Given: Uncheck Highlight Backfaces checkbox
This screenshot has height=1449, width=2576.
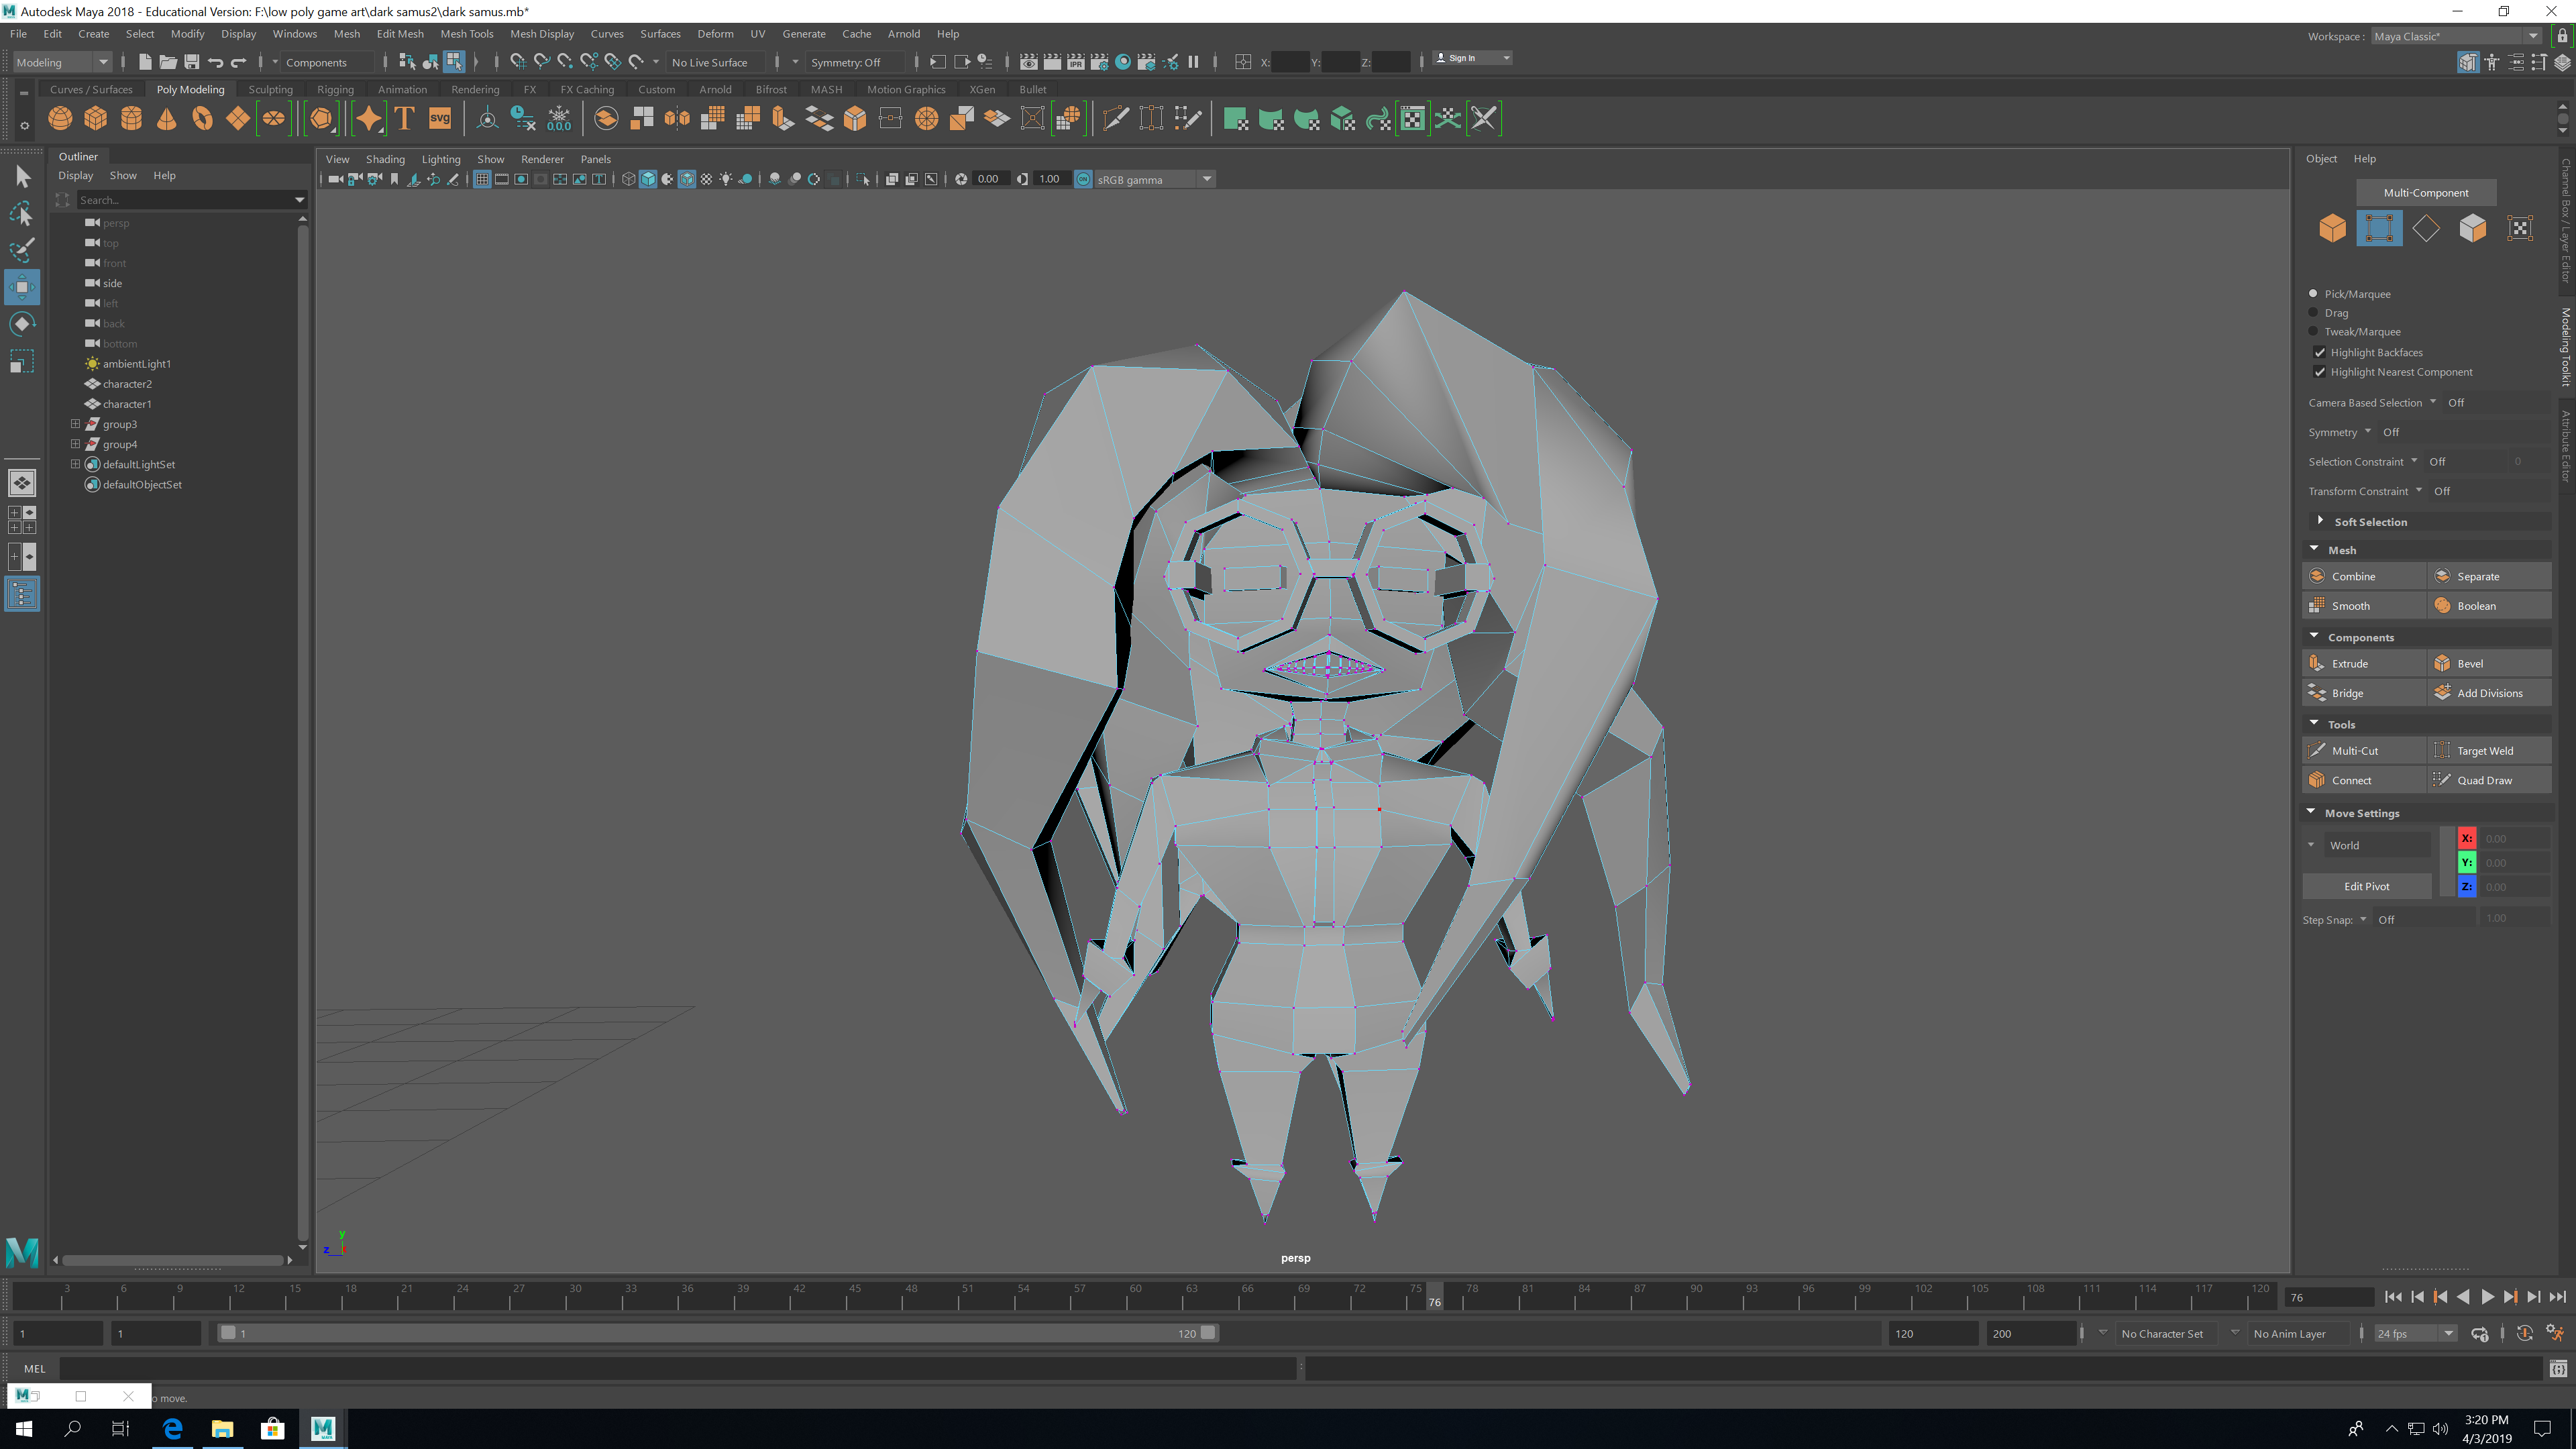Looking at the screenshot, I should click(2320, 353).
